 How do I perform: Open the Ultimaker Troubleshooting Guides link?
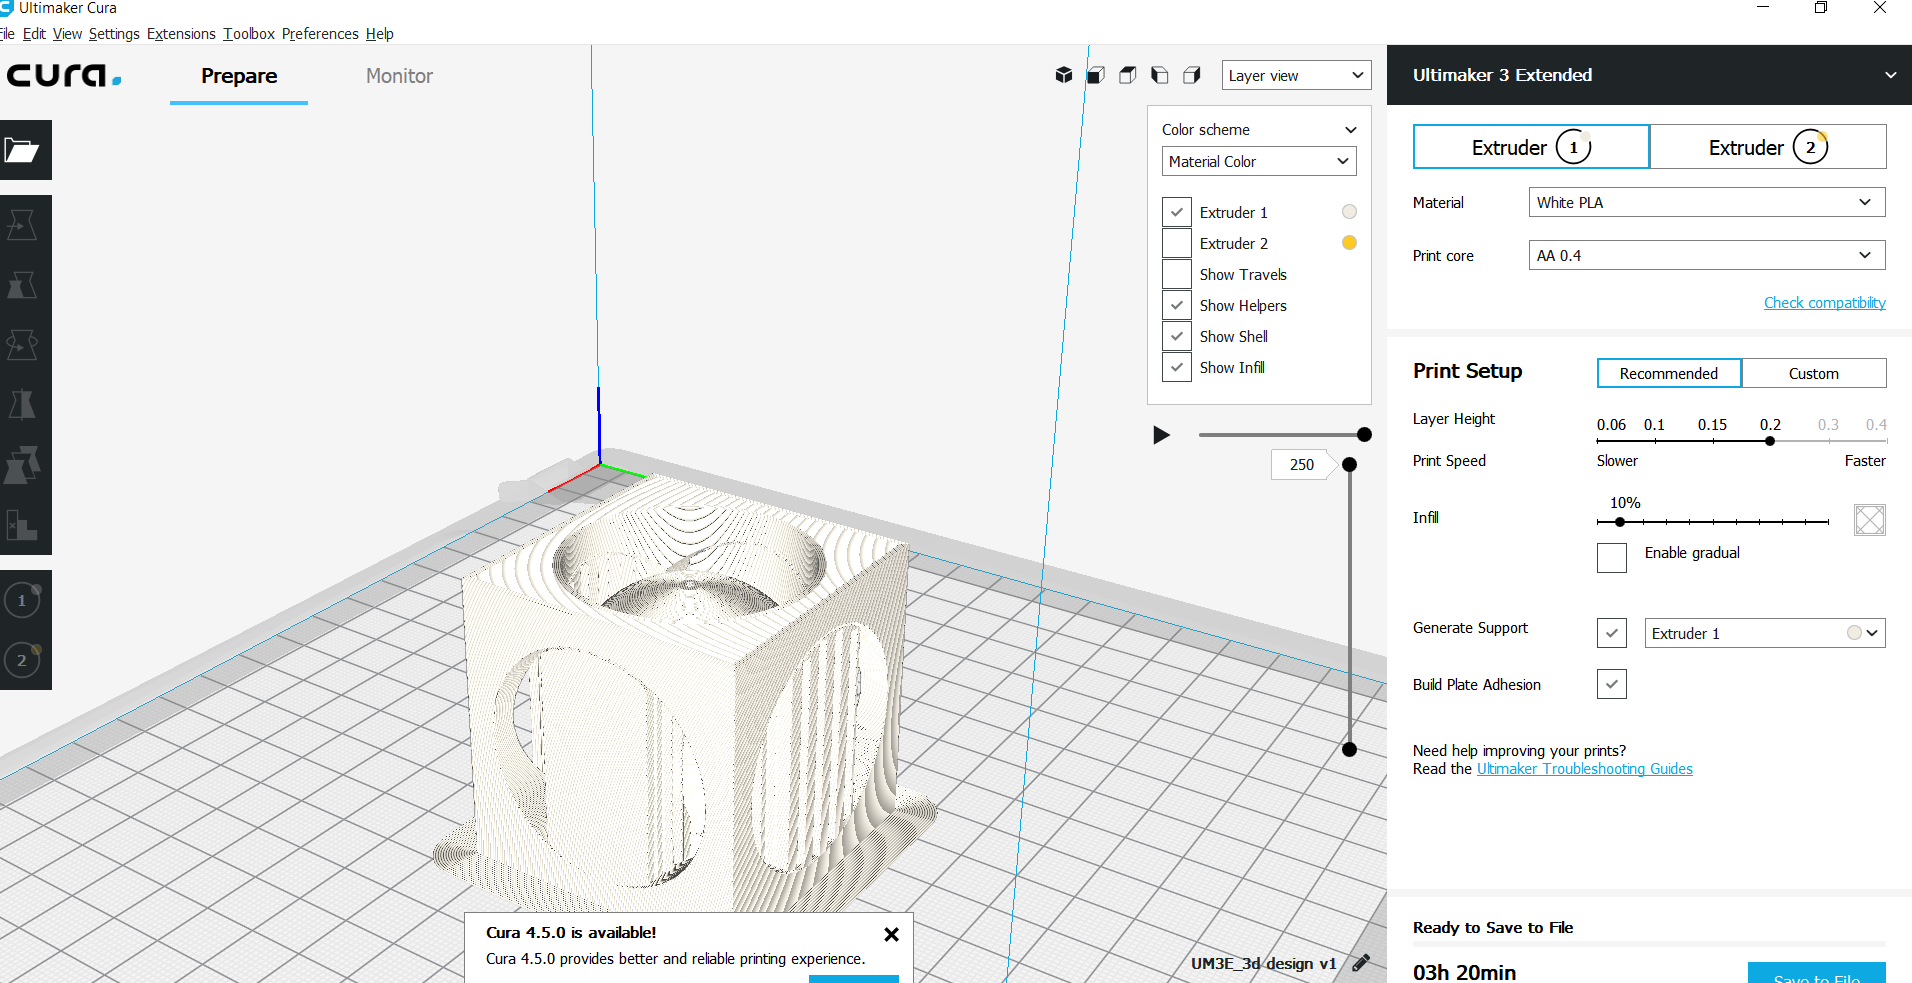click(1585, 769)
